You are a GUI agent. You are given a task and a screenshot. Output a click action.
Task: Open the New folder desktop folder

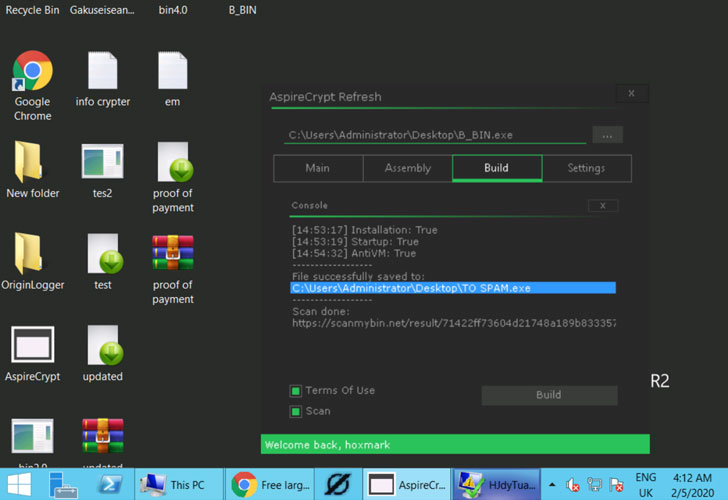[x=29, y=161]
